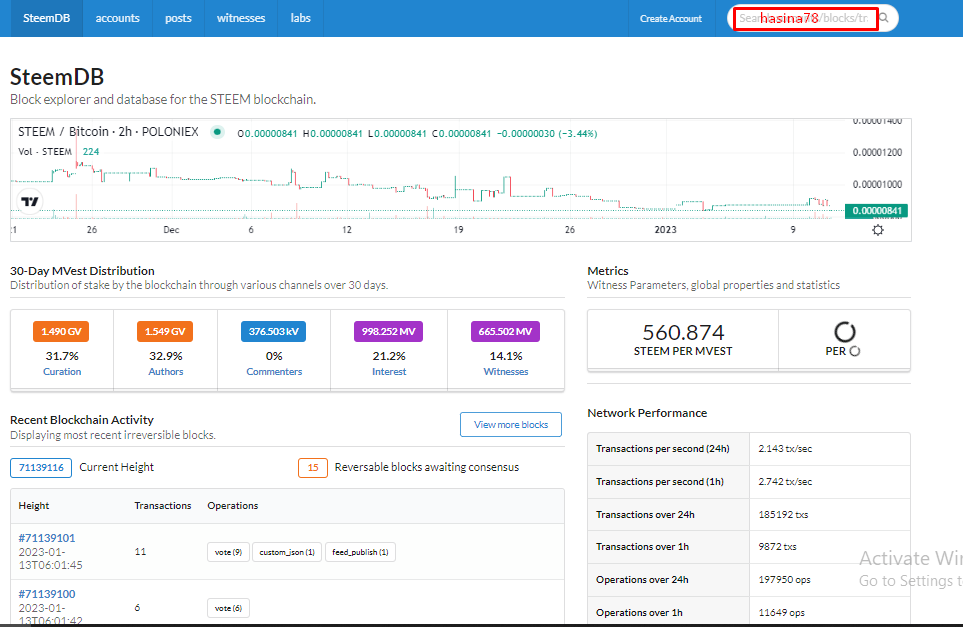This screenshot has width=963, height=627.
Task: Click the 2023 date label on chart axis
Action: click(x=665, y=230)
